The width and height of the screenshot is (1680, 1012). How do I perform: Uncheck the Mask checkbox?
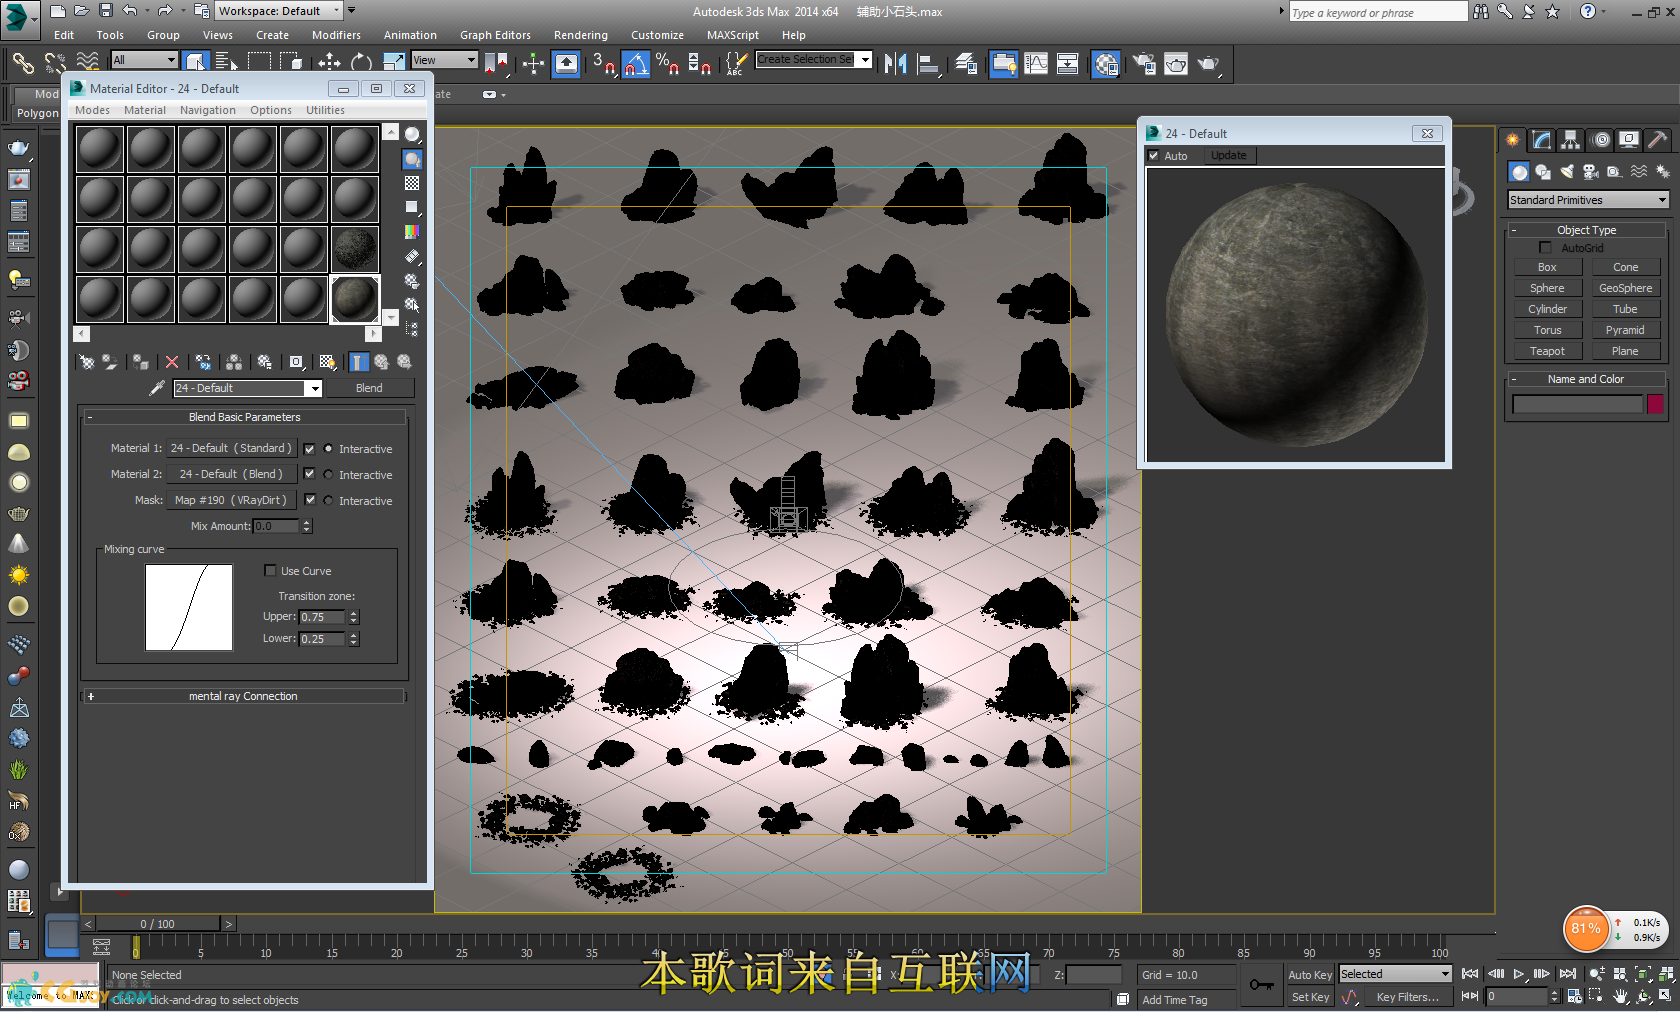(309, 500)
